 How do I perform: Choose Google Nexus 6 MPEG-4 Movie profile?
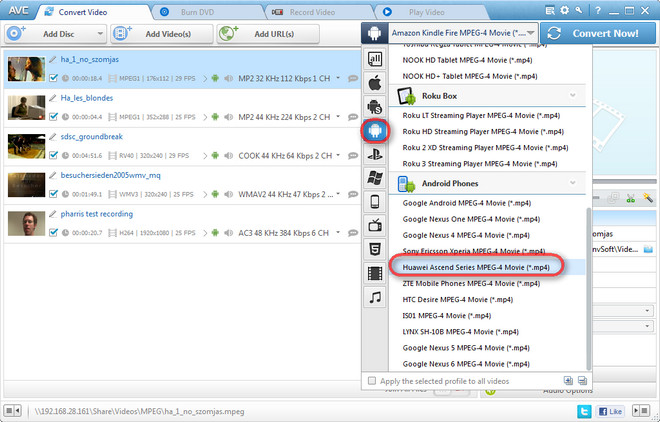[x=466, y=364]
